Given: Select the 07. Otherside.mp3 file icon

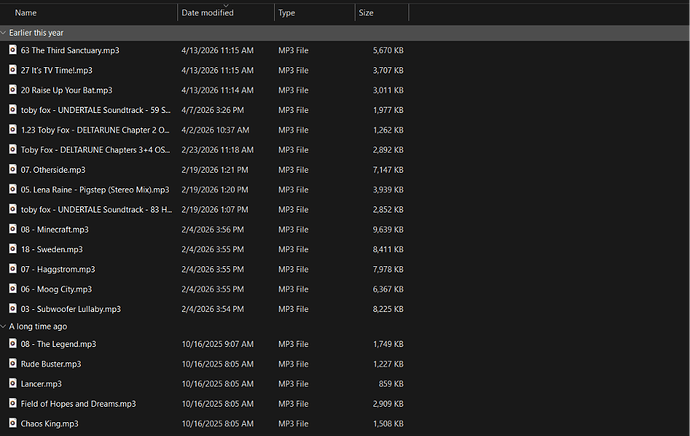Looking at the screenshot, I should (x=13, y=169).
